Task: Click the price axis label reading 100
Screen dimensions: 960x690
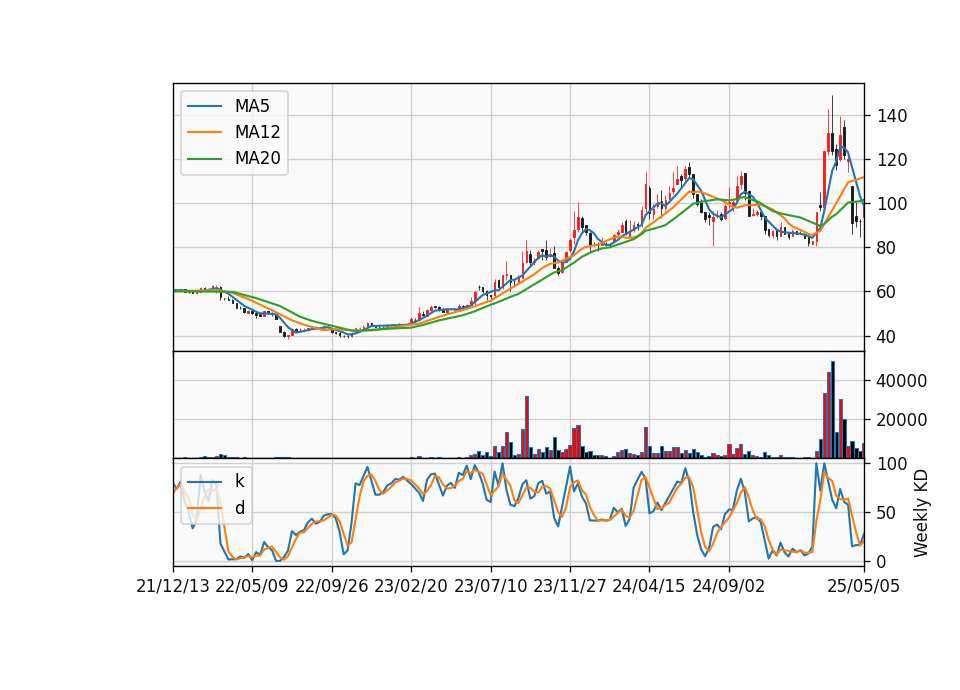Action: coord(892,204)
